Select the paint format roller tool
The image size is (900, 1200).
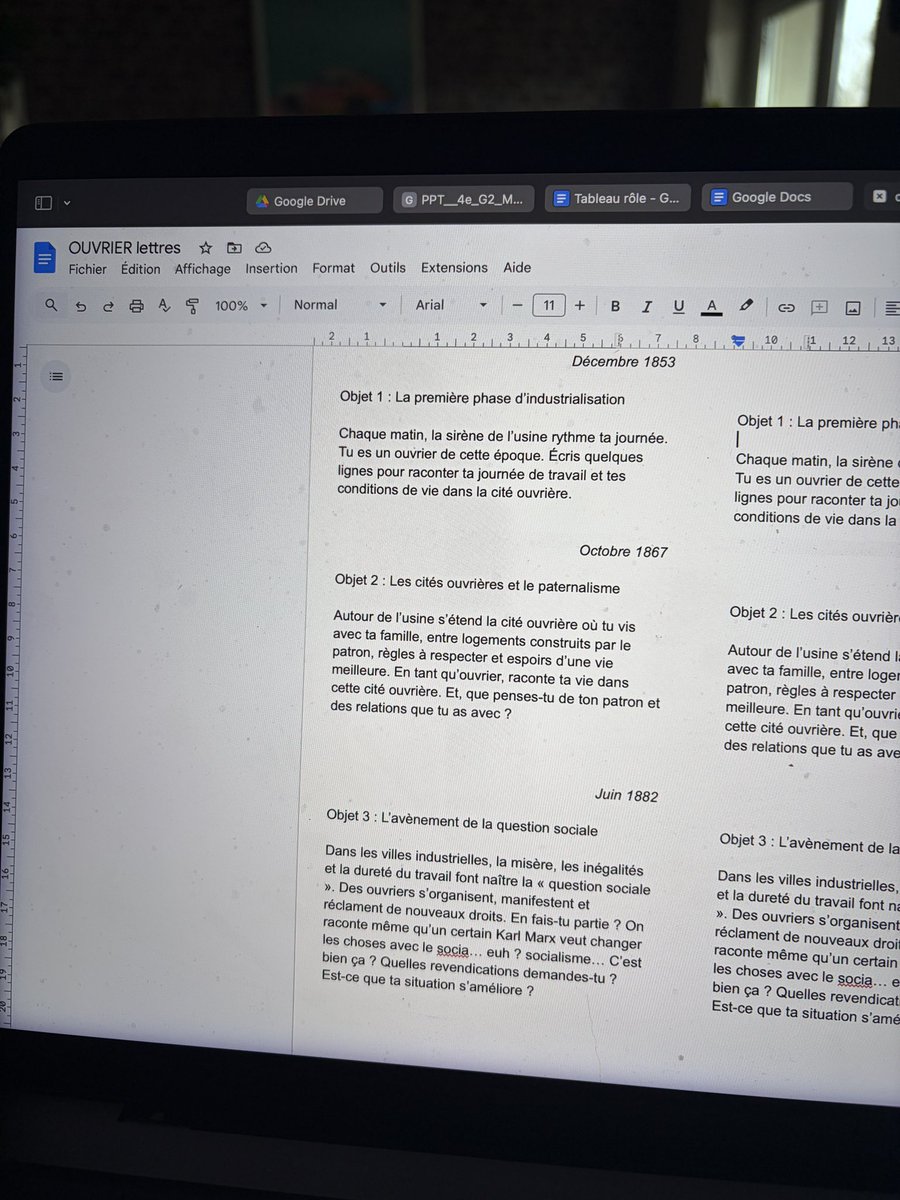coord(192,306)
